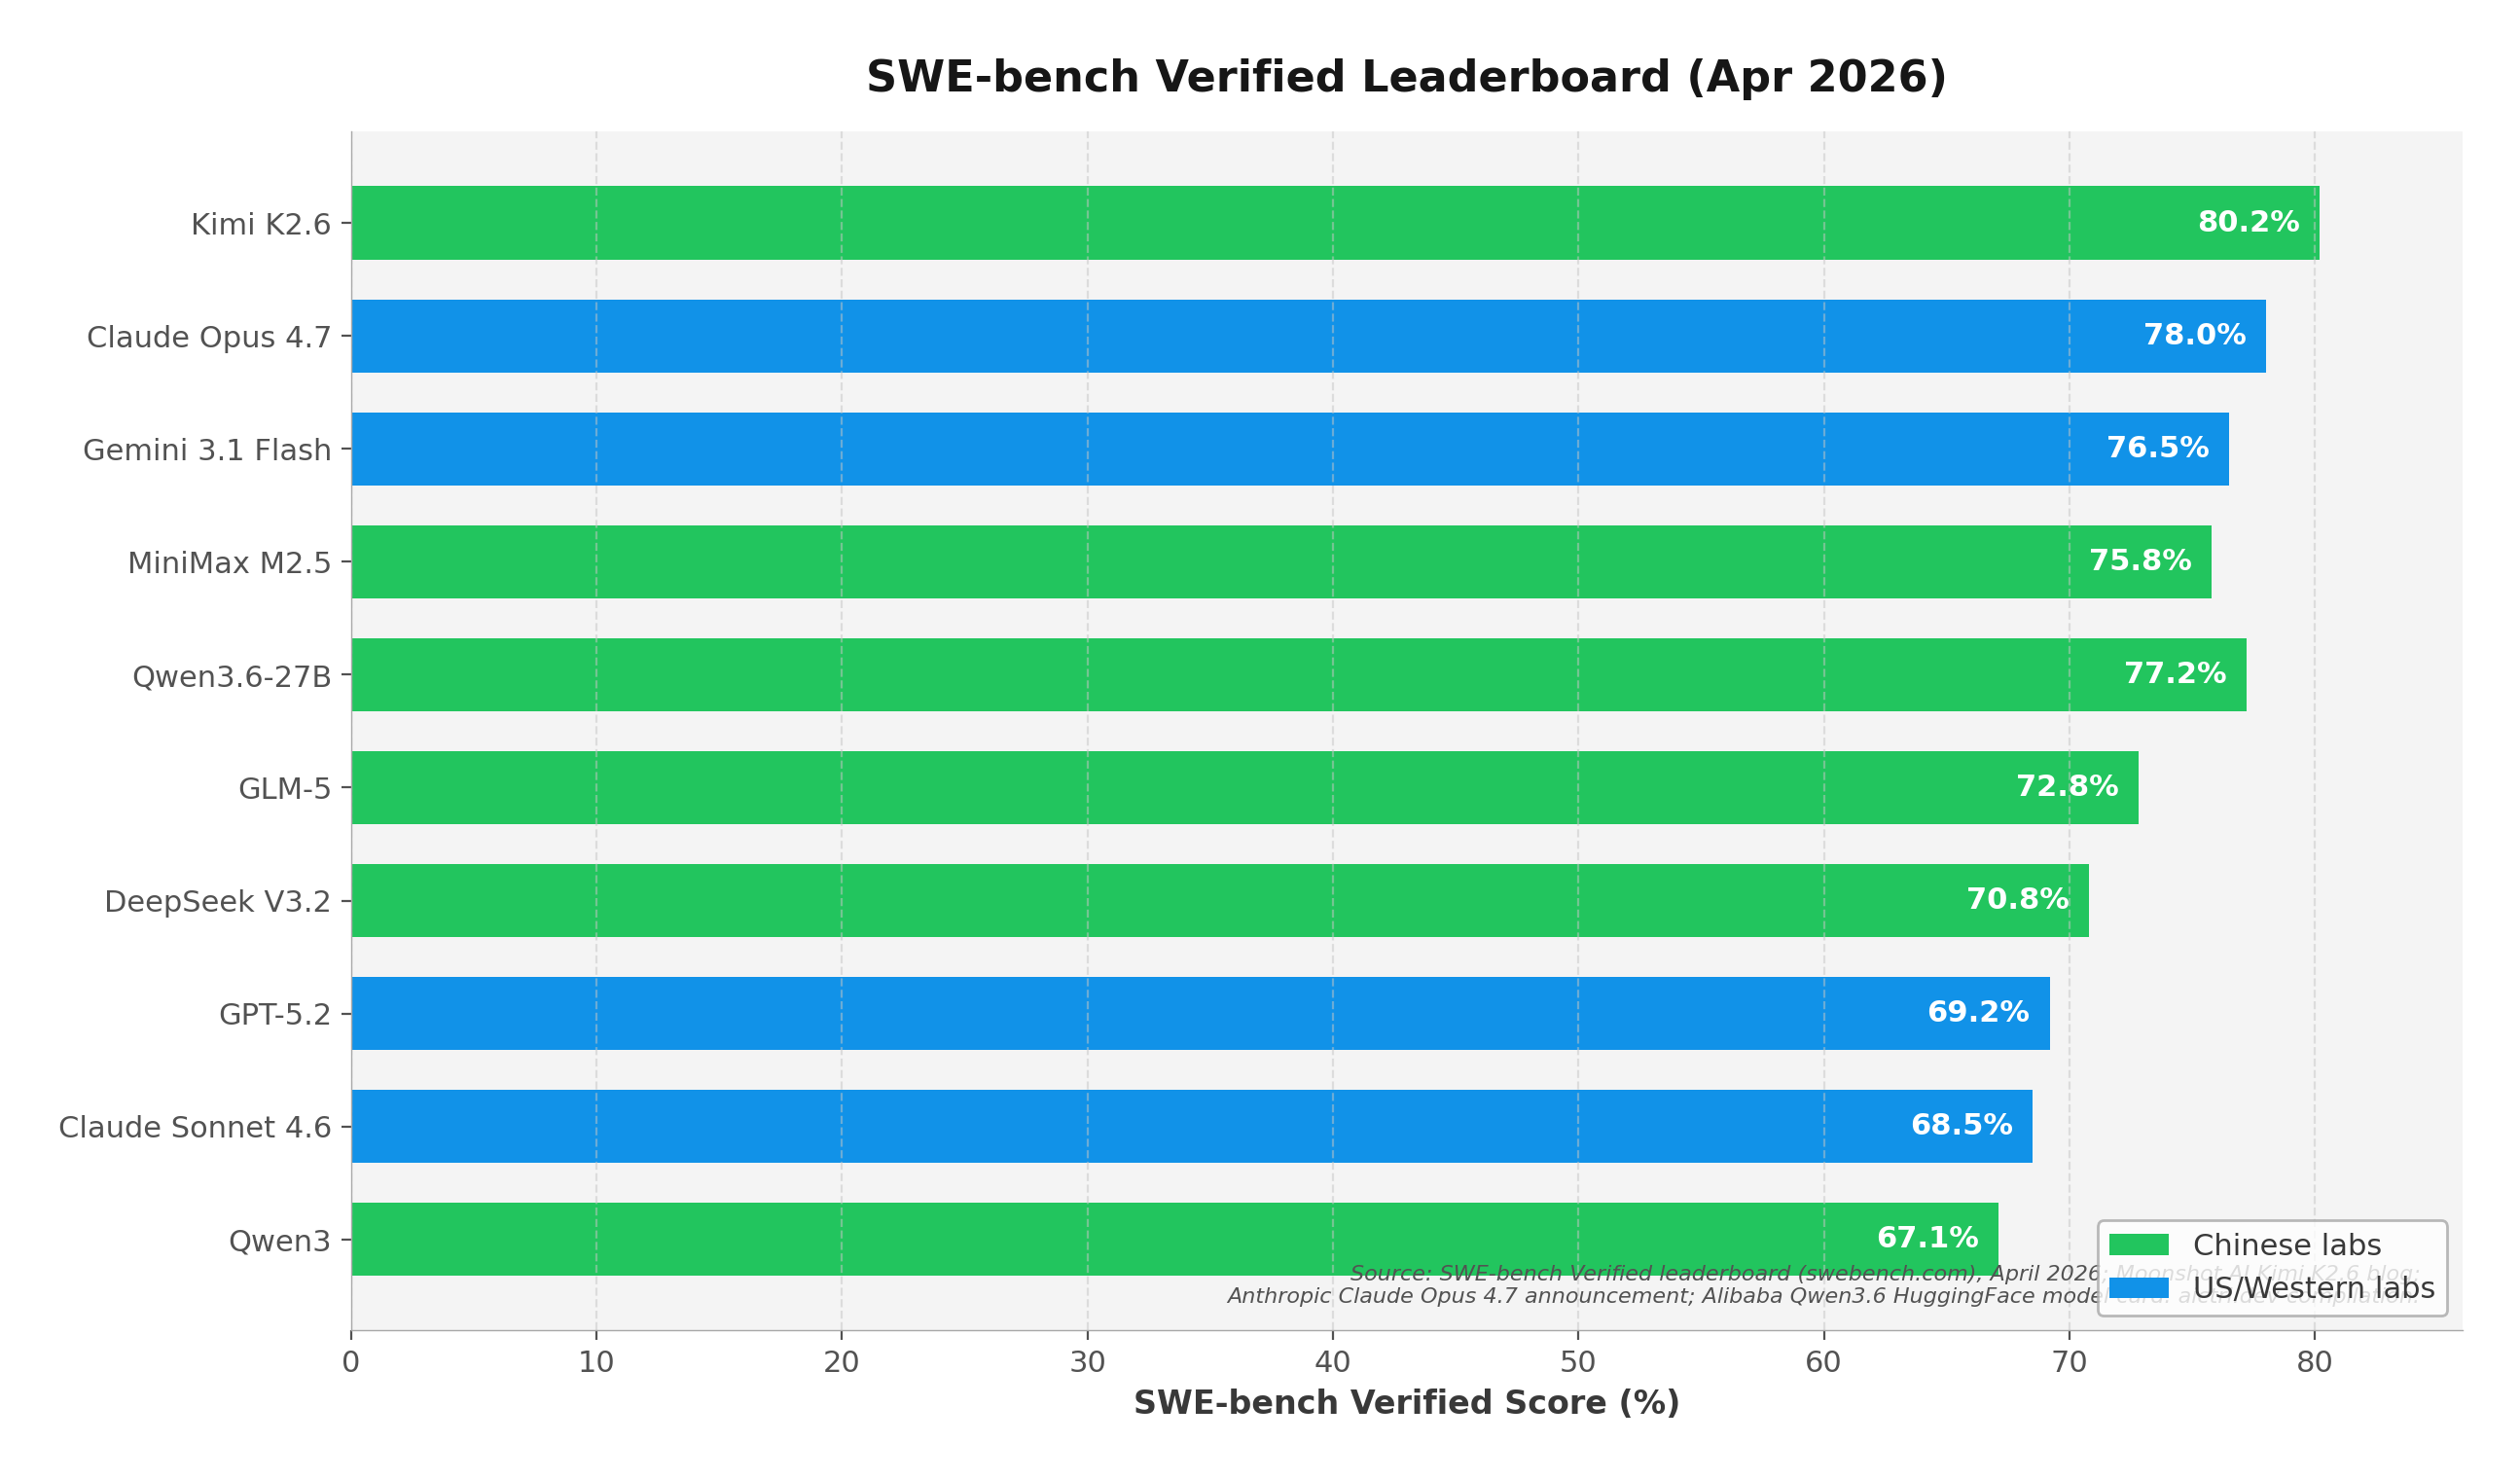Click the Qwen3 axis label
The height and width of the screenshot is (1479, 2520).
pyautogui.click(x=280, y=1242)
